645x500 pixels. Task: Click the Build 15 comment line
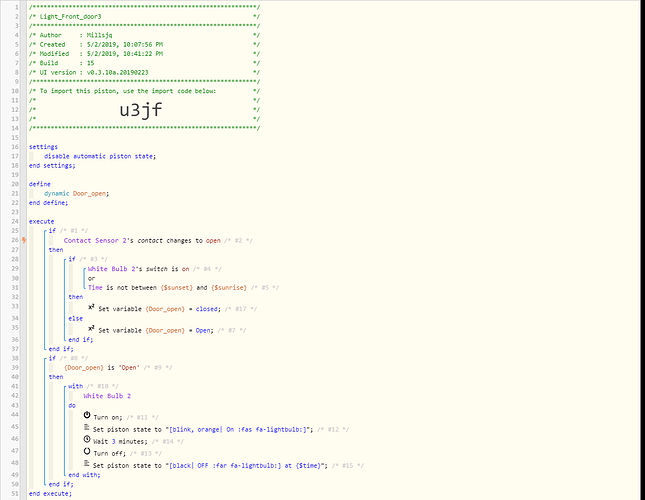(144, 63)
